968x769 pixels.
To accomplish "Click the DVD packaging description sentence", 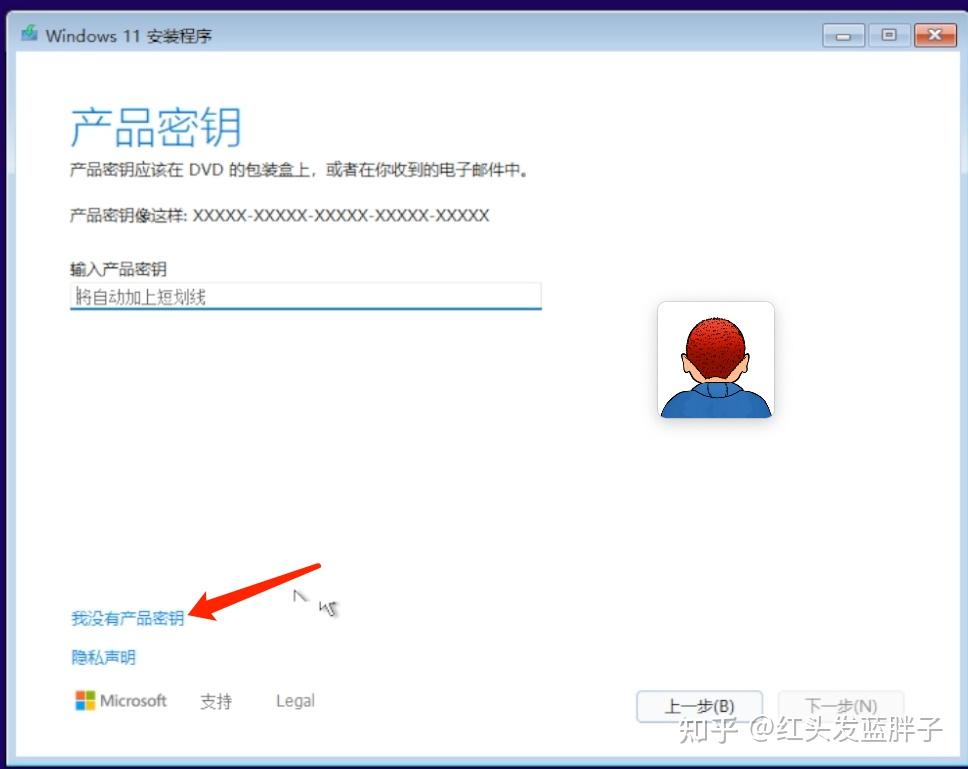I will tap(299, 170).
